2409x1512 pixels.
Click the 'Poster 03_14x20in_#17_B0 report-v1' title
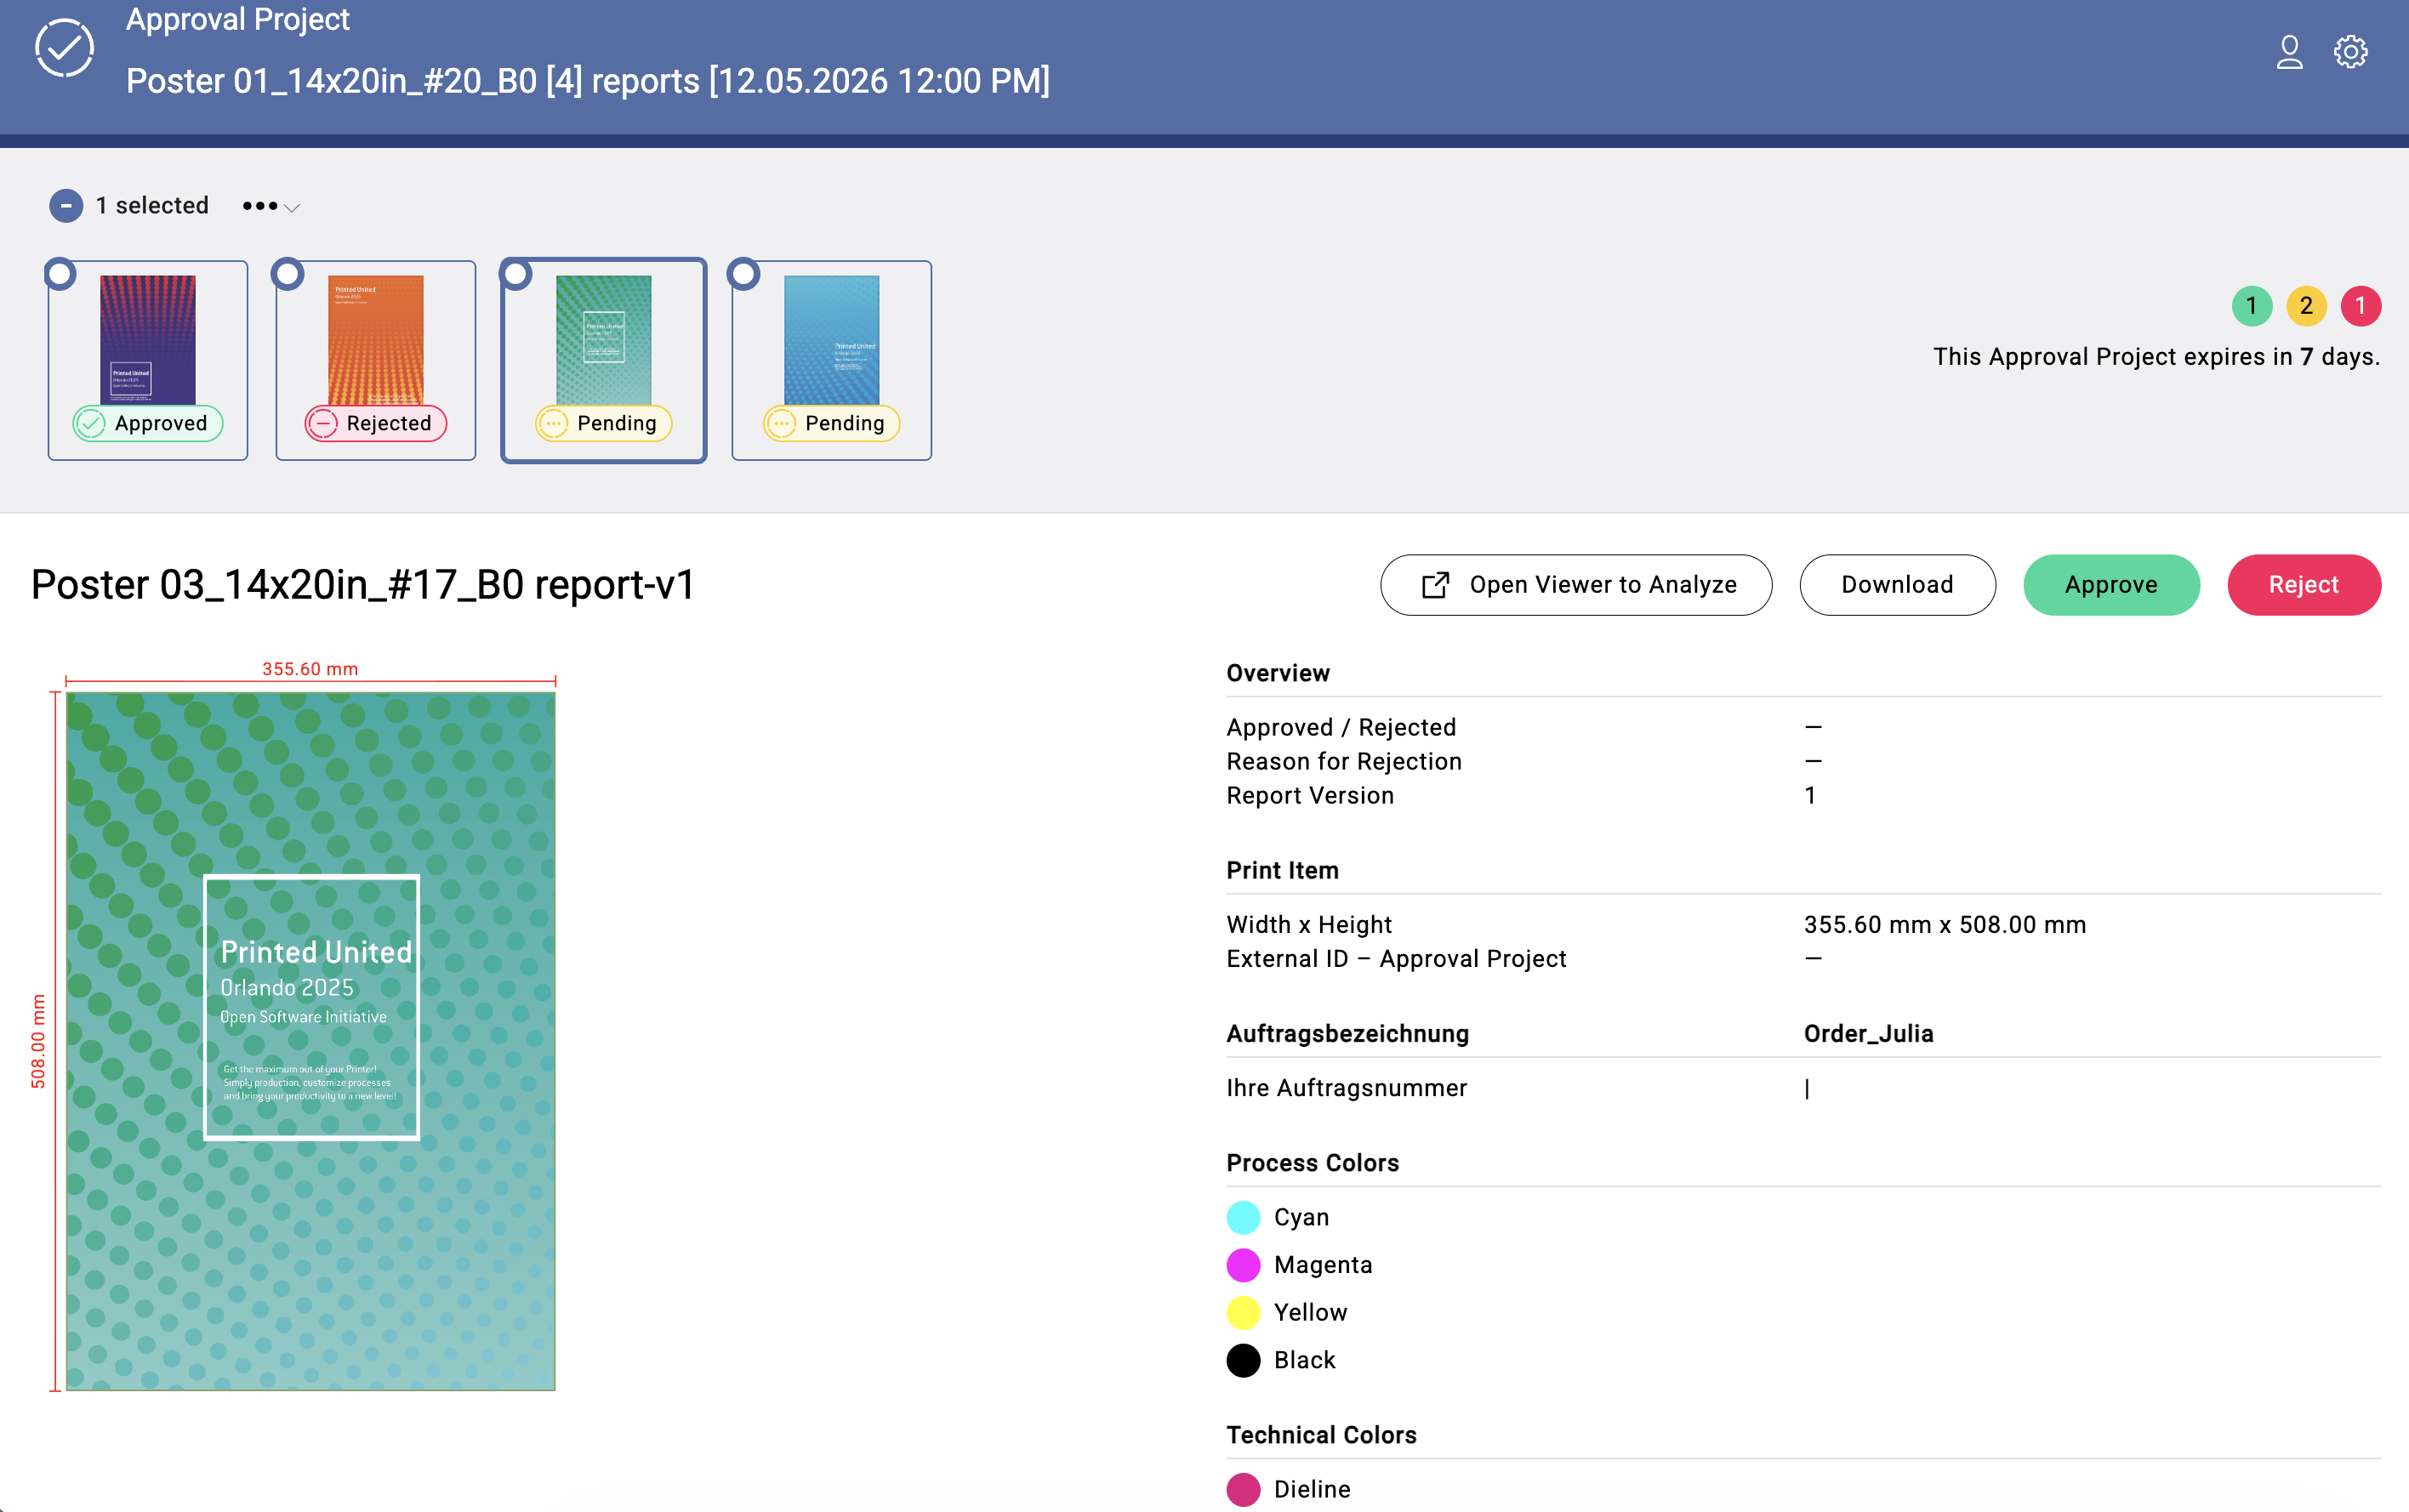point(363,585)
